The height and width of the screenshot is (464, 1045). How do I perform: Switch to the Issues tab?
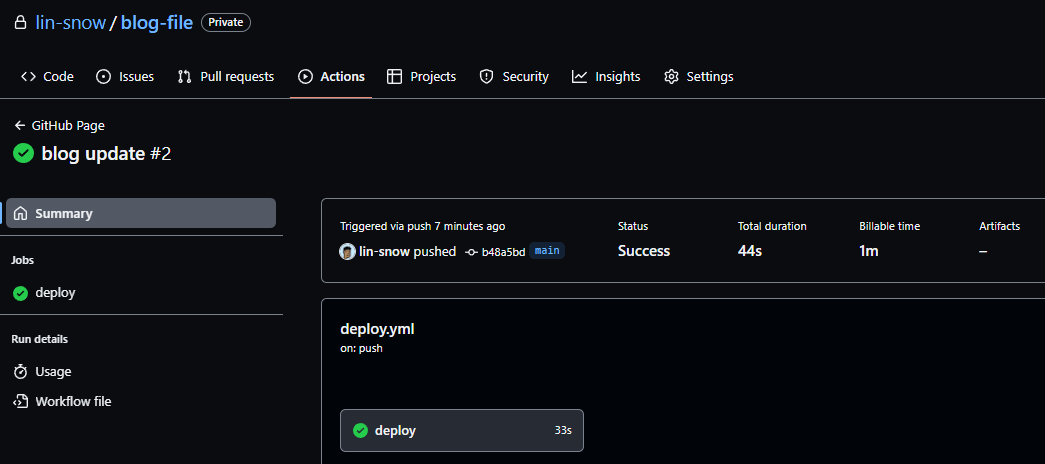click(125, 77)
